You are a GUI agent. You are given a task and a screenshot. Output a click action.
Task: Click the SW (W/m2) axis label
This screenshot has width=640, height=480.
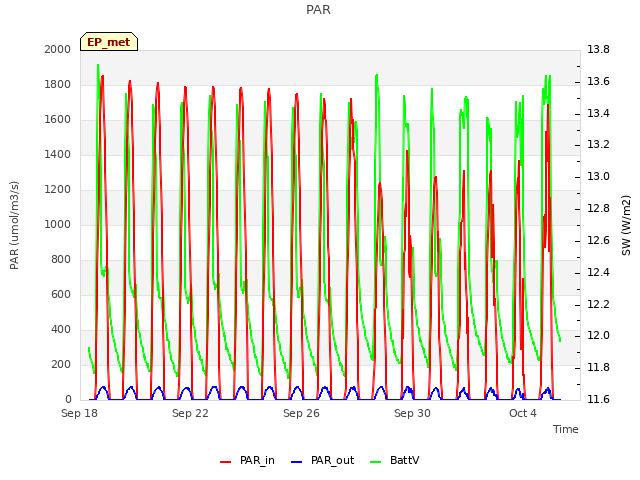[x=626, y=225]
